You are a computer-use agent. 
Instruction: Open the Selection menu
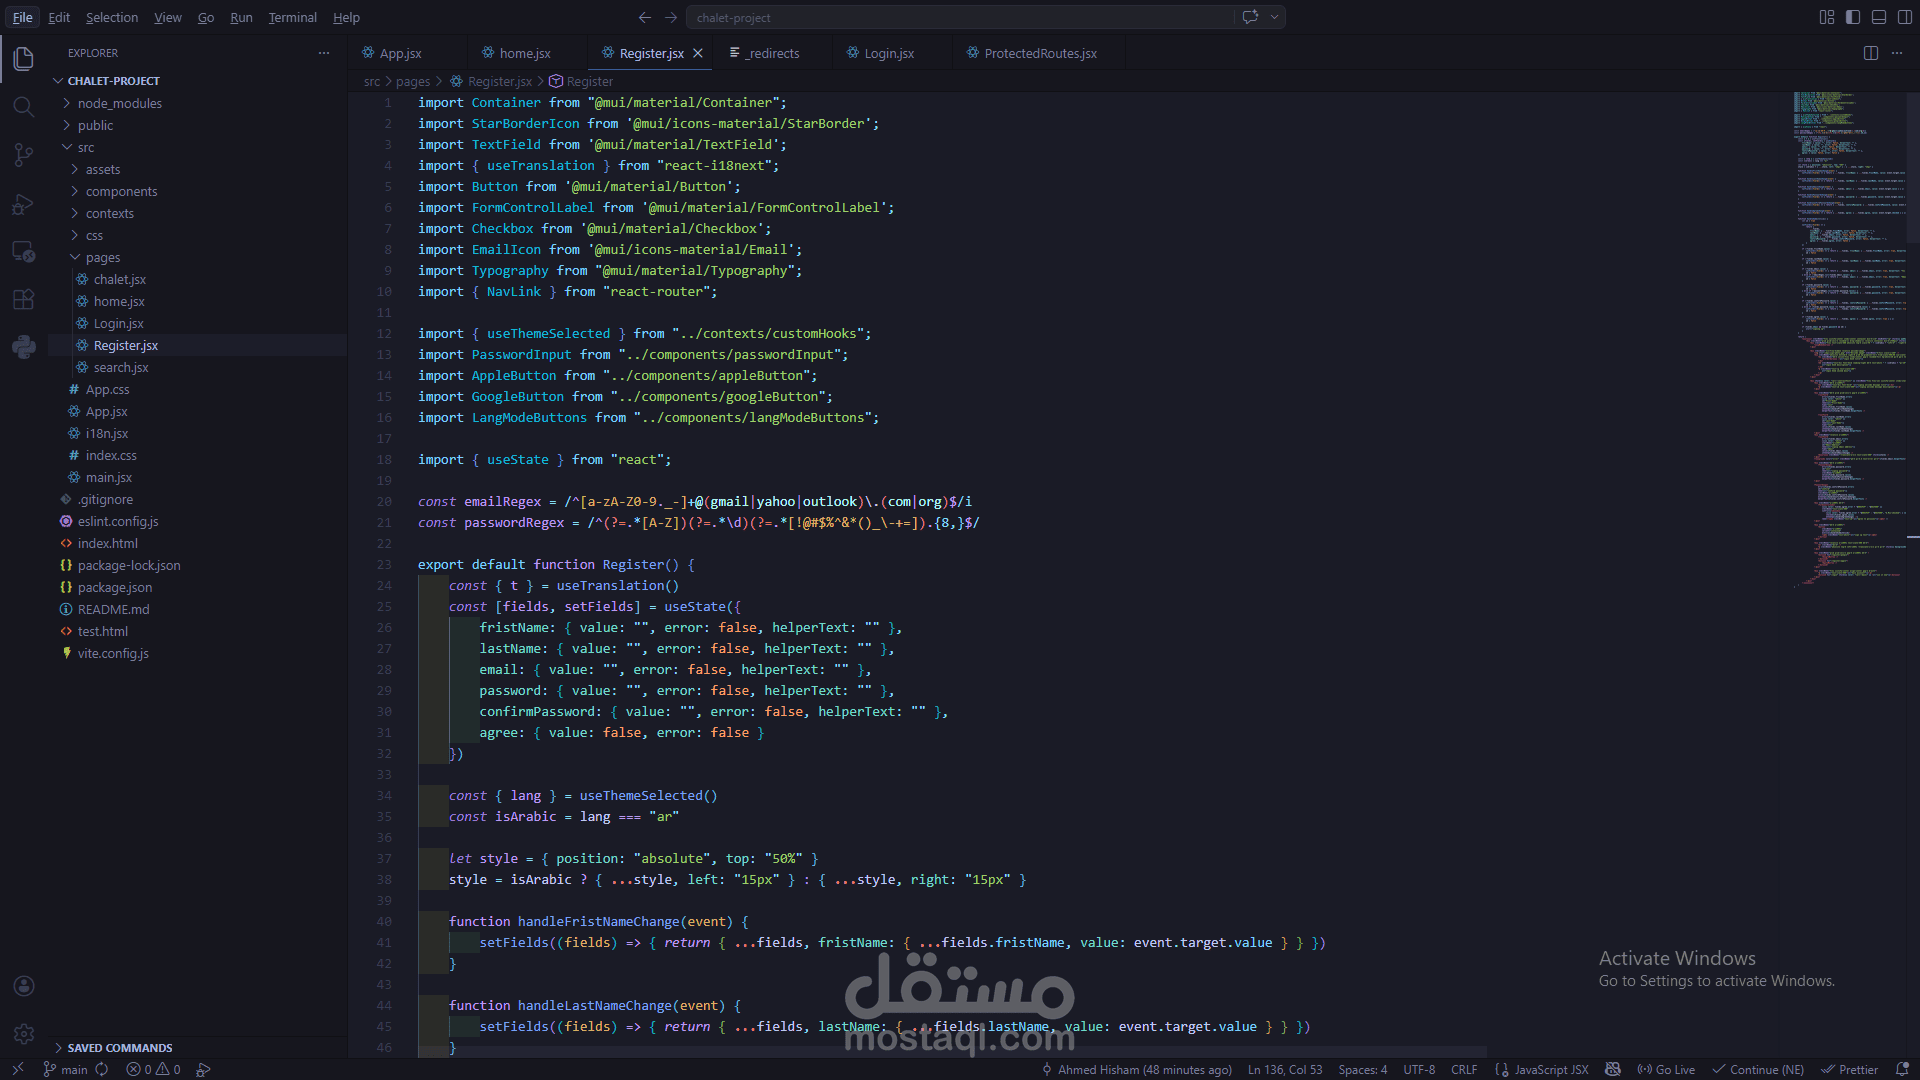(x=112, y=17)
